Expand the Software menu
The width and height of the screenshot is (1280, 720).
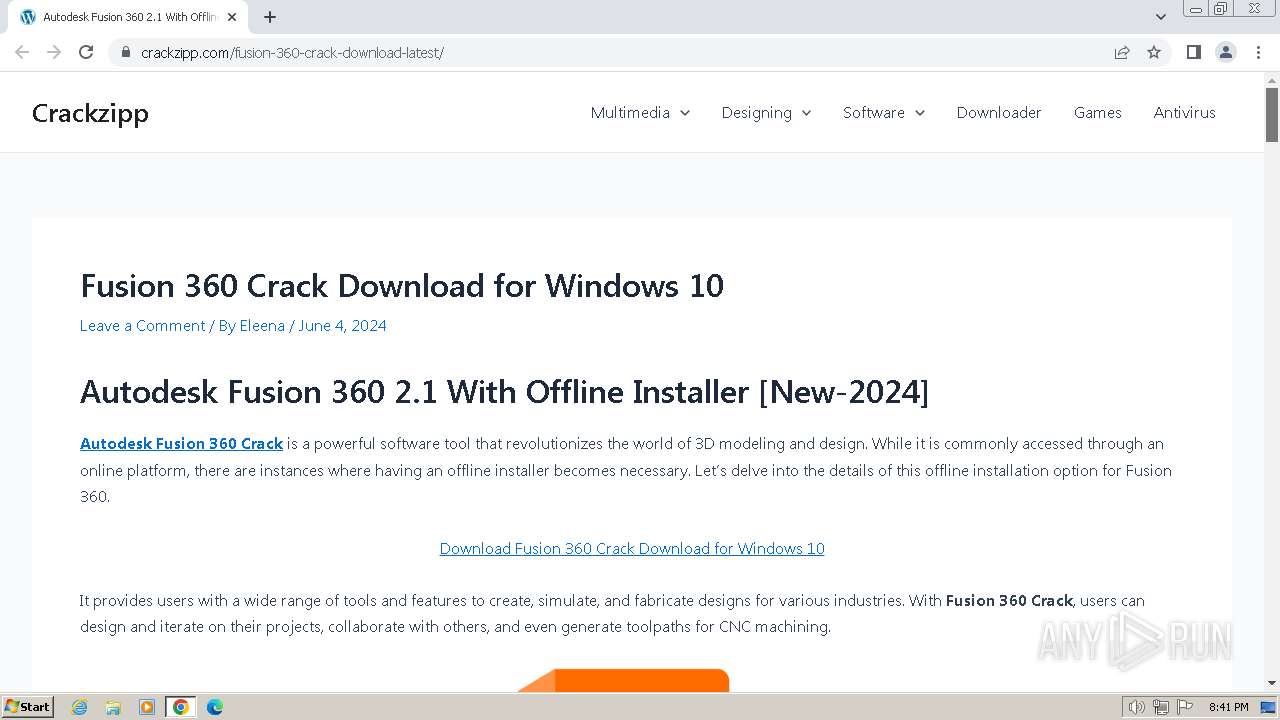click(884, 113)
